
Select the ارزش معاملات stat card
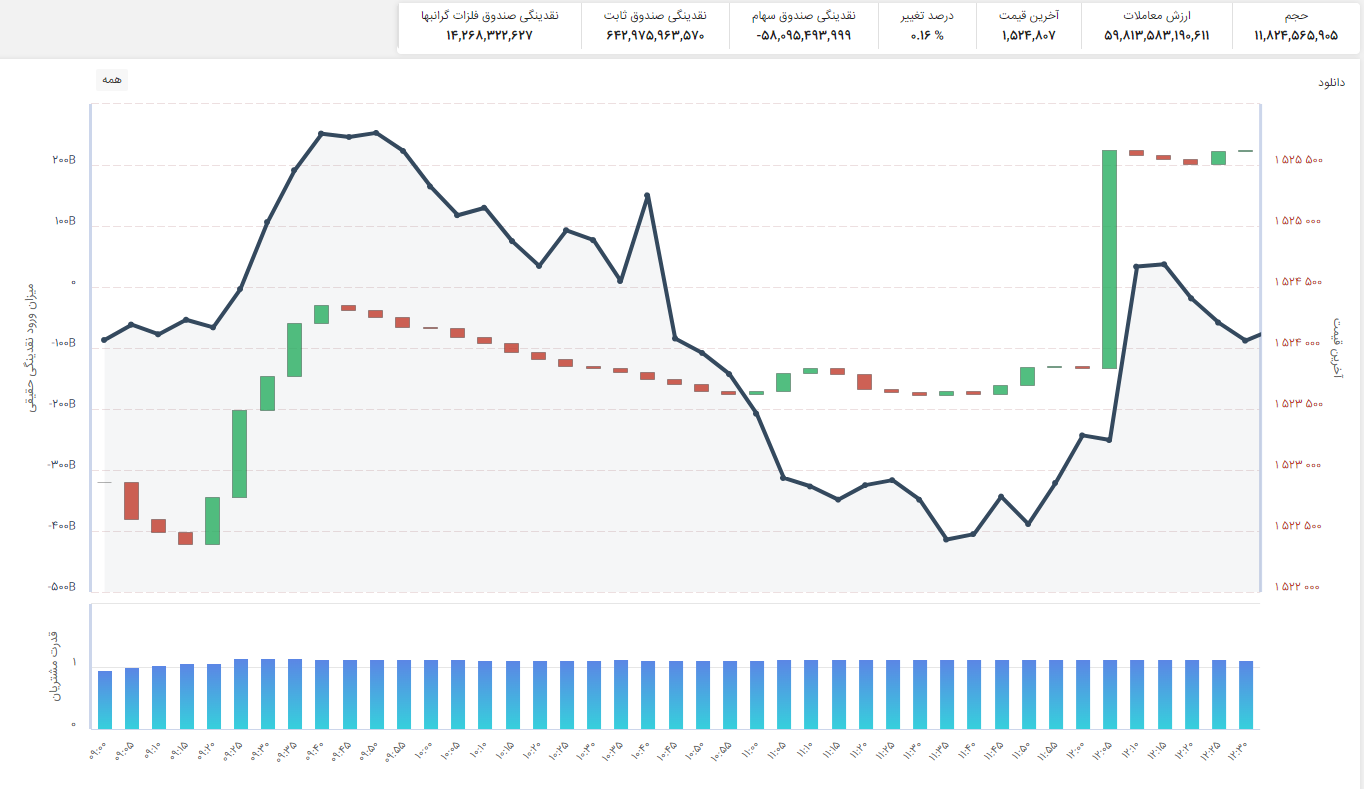[1157, 26]
